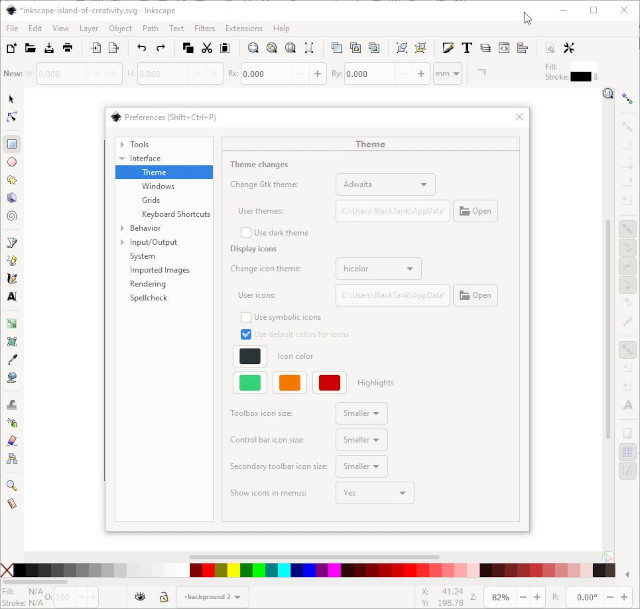The height and width of the screenshot is (609, 640).
Task: Click Open button beside User themes
Action: point(475,211)
